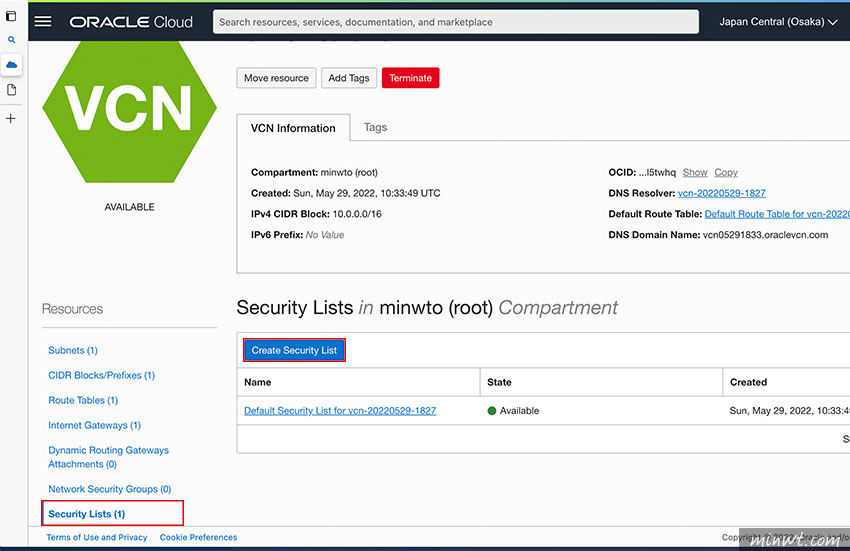This screenshot has height=551, width=850.
Task: Open CIDR Blocks/Prefixes (1) resource
Action: pyautogui.click(x=101, y=375)
